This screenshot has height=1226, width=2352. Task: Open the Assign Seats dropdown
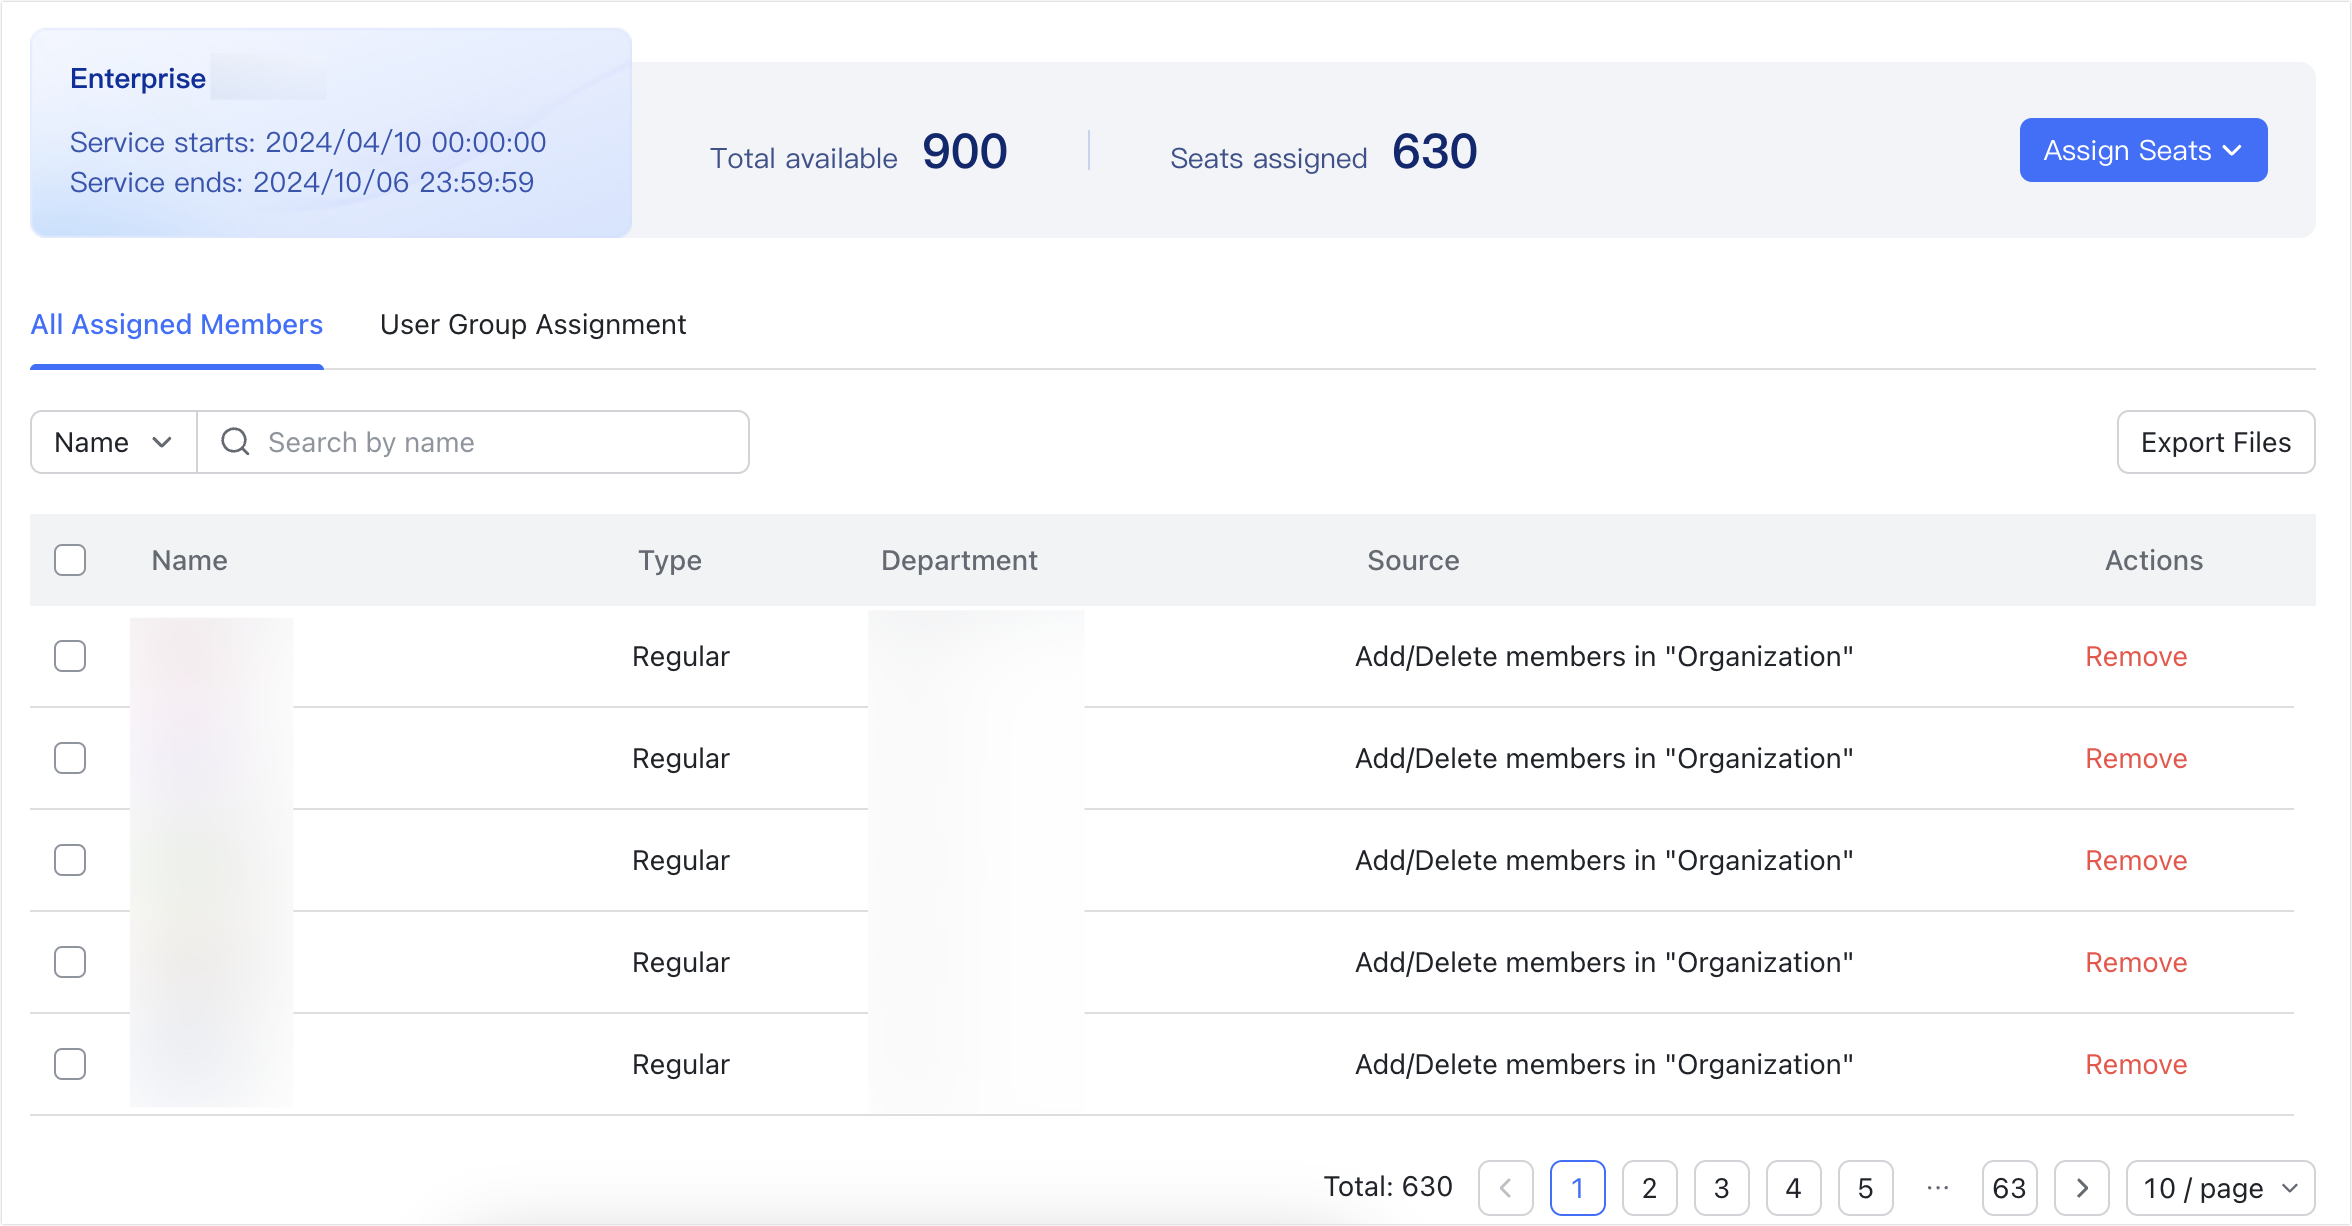[2143, 150]
